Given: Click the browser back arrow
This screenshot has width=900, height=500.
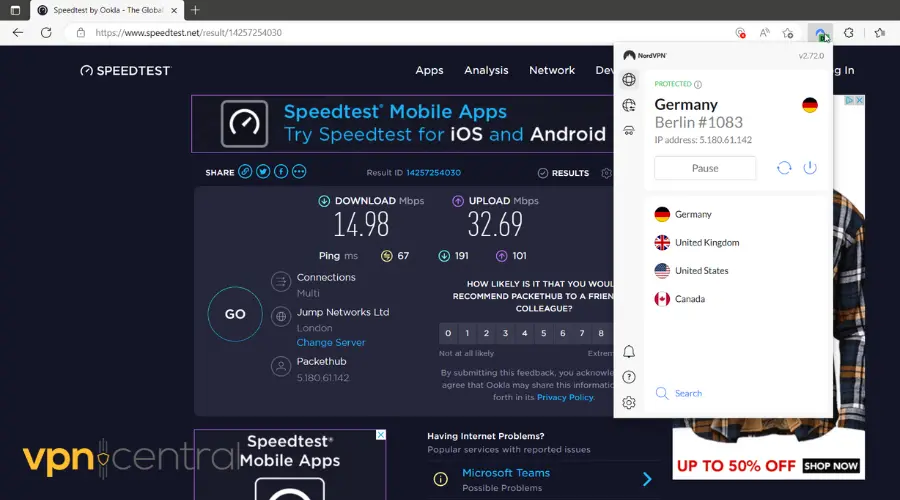Looking at the screenshot, I should coord(18,33).
